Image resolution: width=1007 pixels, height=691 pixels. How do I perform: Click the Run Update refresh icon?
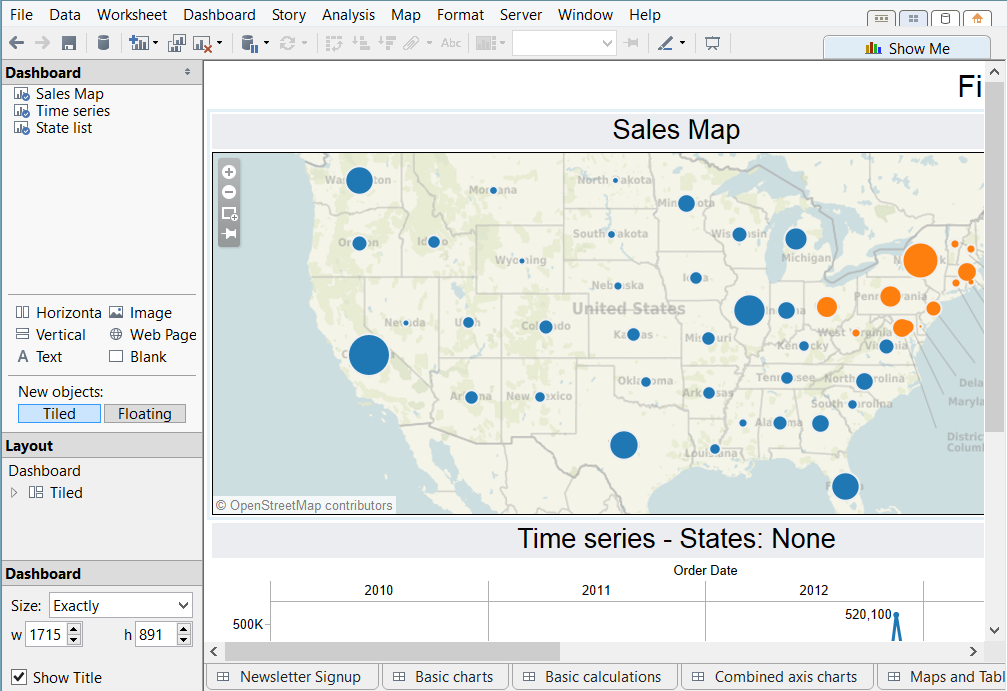coord(288,43)
